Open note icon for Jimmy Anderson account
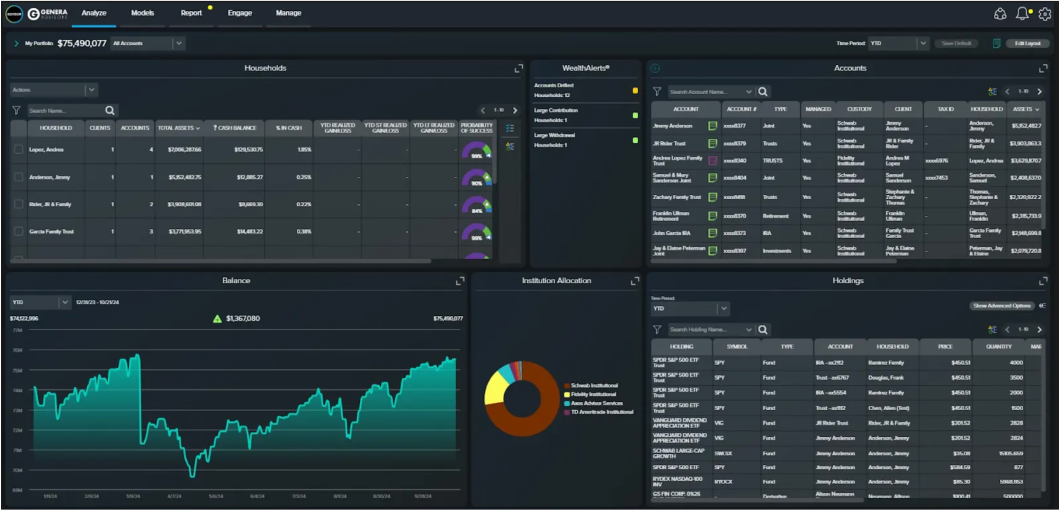 pyautogui.click(x=712, y=126)
